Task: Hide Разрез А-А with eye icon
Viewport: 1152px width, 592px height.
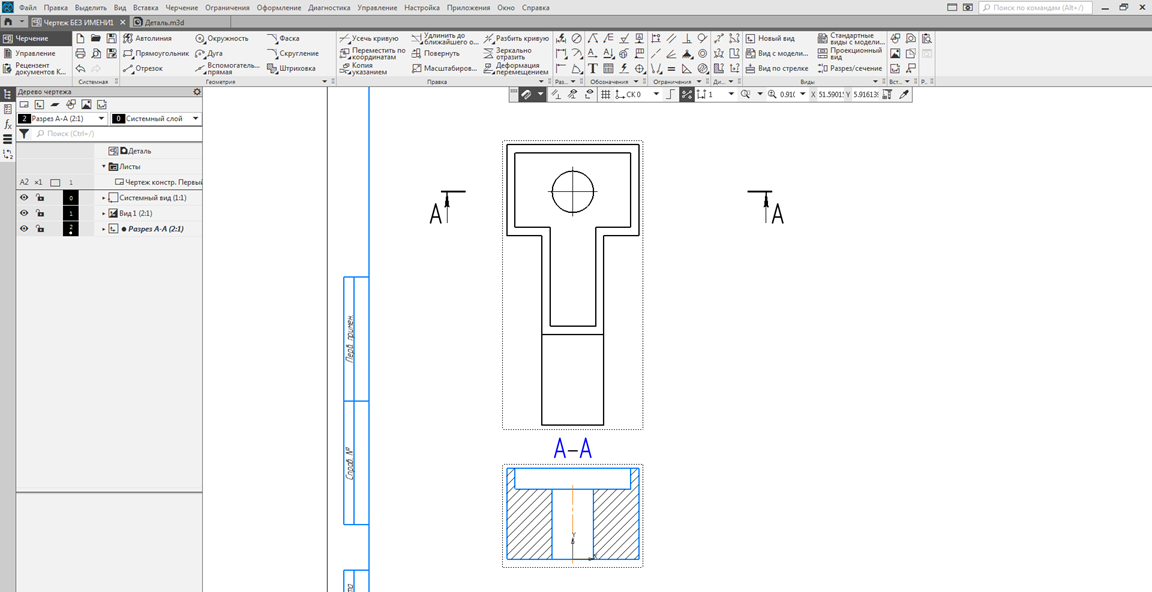Action: coord(24,228)
